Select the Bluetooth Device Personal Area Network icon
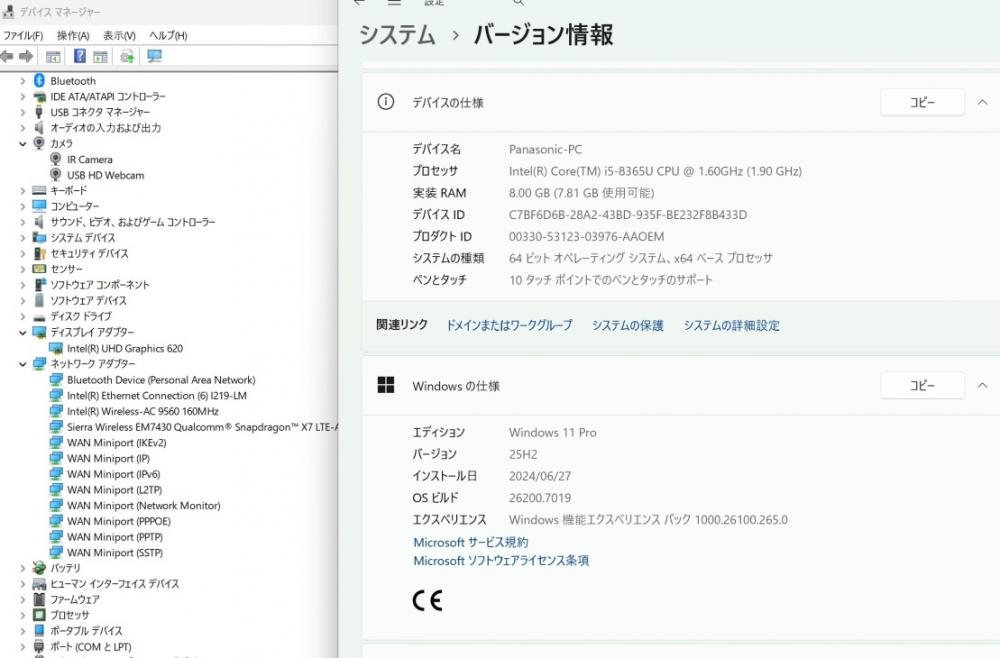Viewport: 1000px width, 658px height. pos(56,379)
